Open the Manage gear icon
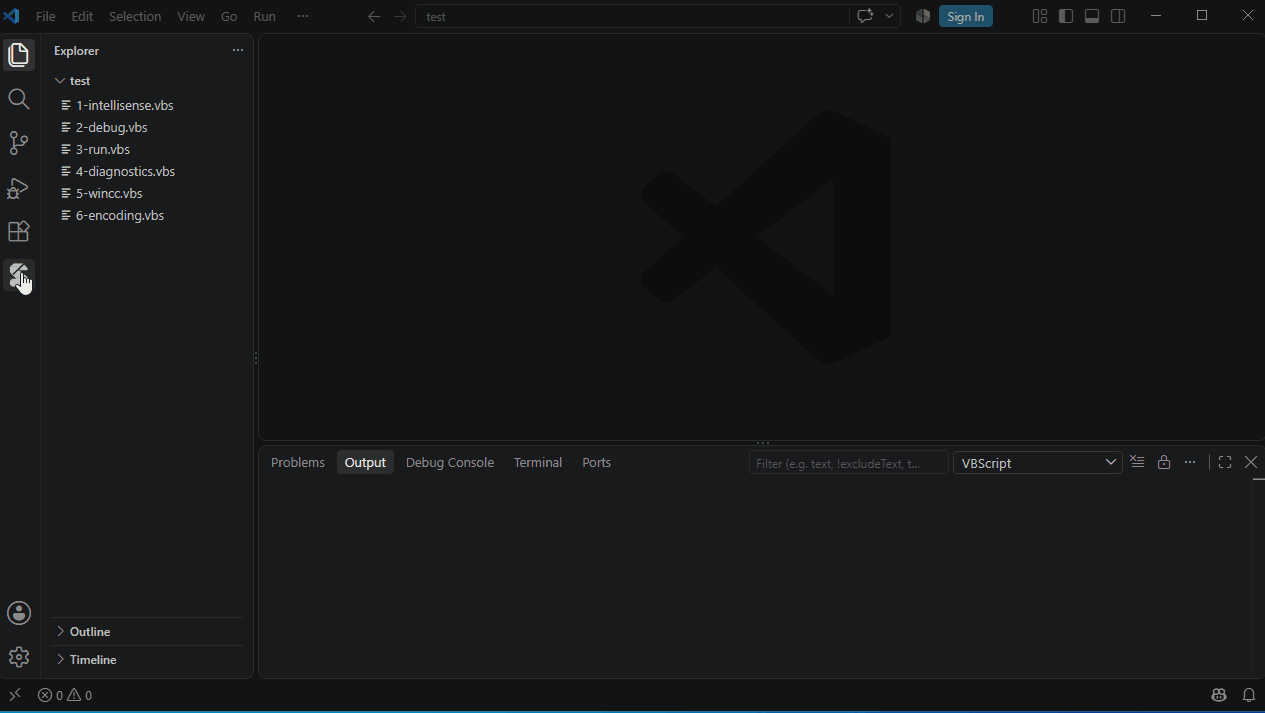The height and width of the screenshot is (713, 1265). pyautogui.click(x=19, y=657)
